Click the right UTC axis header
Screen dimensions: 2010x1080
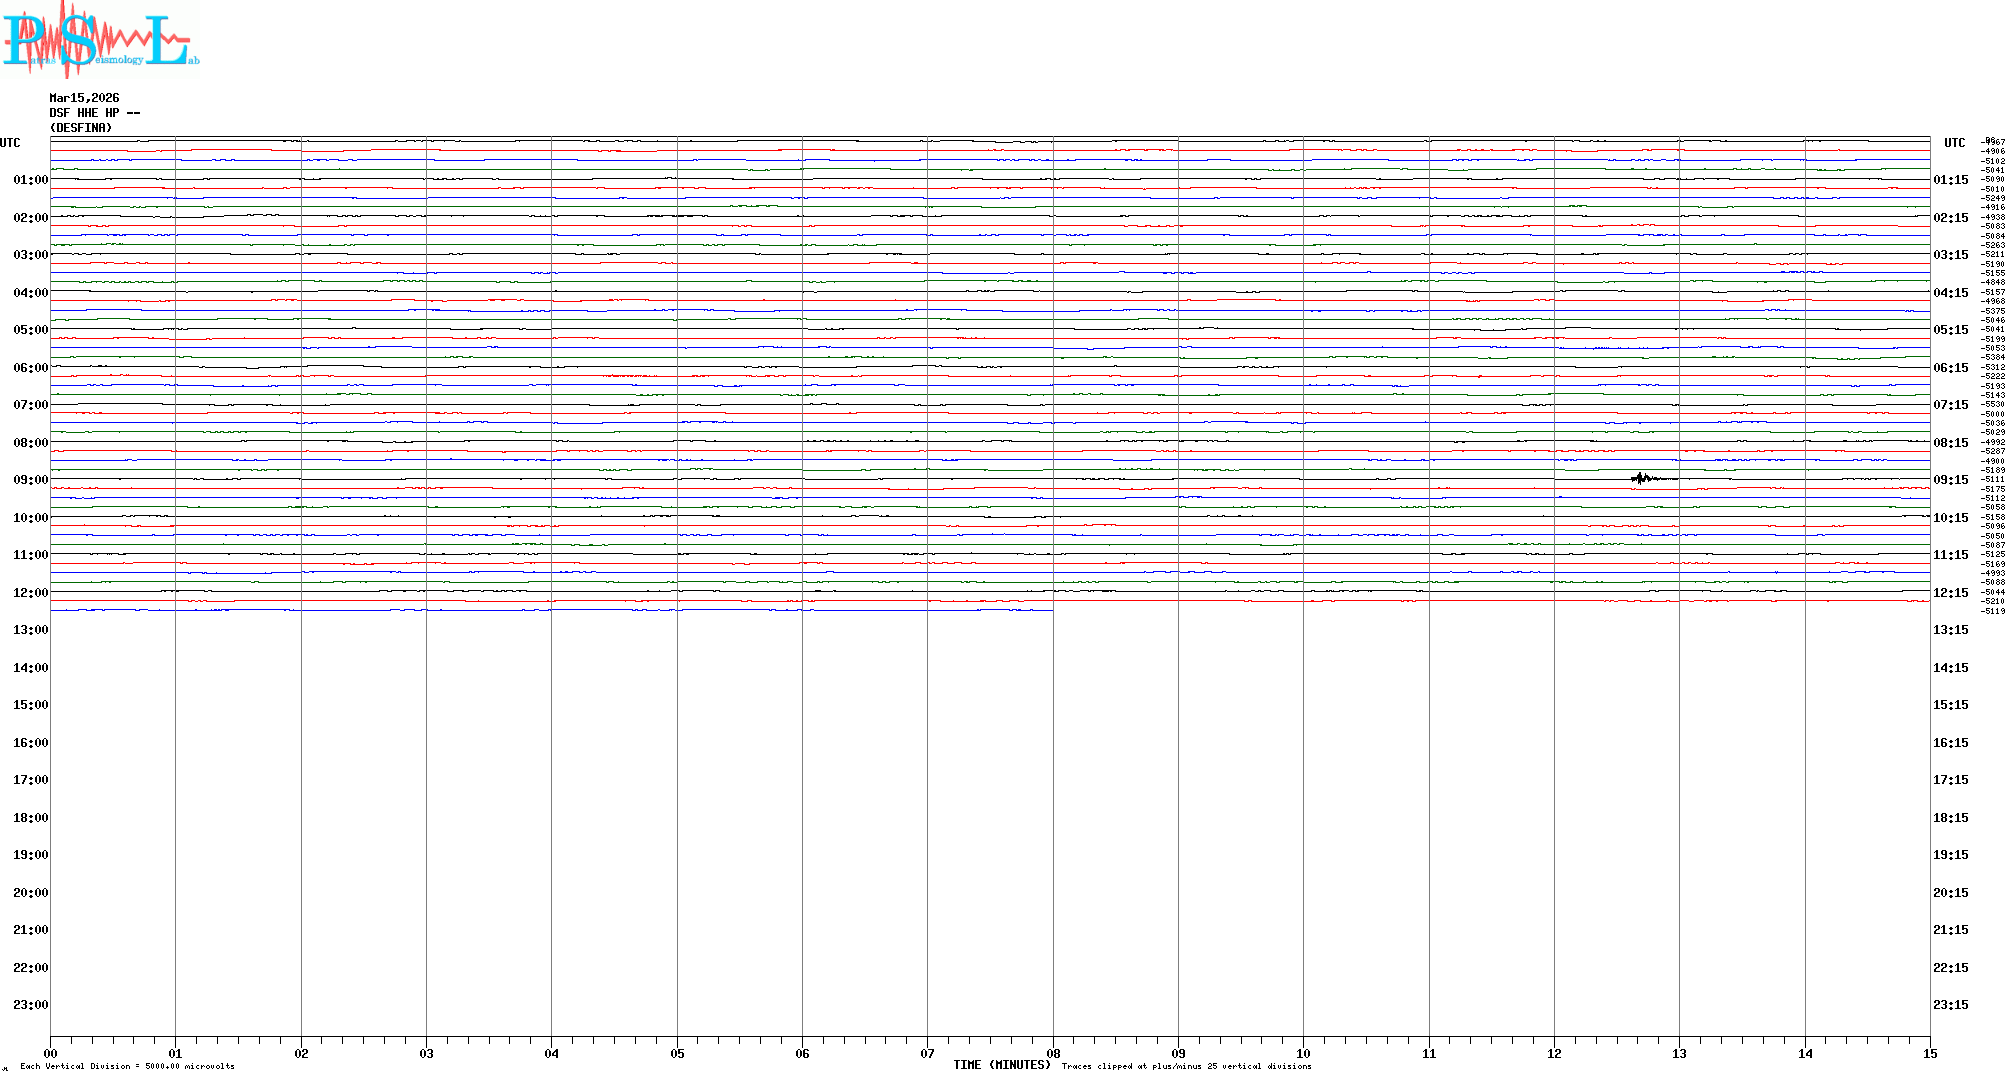coord(1954,143)
